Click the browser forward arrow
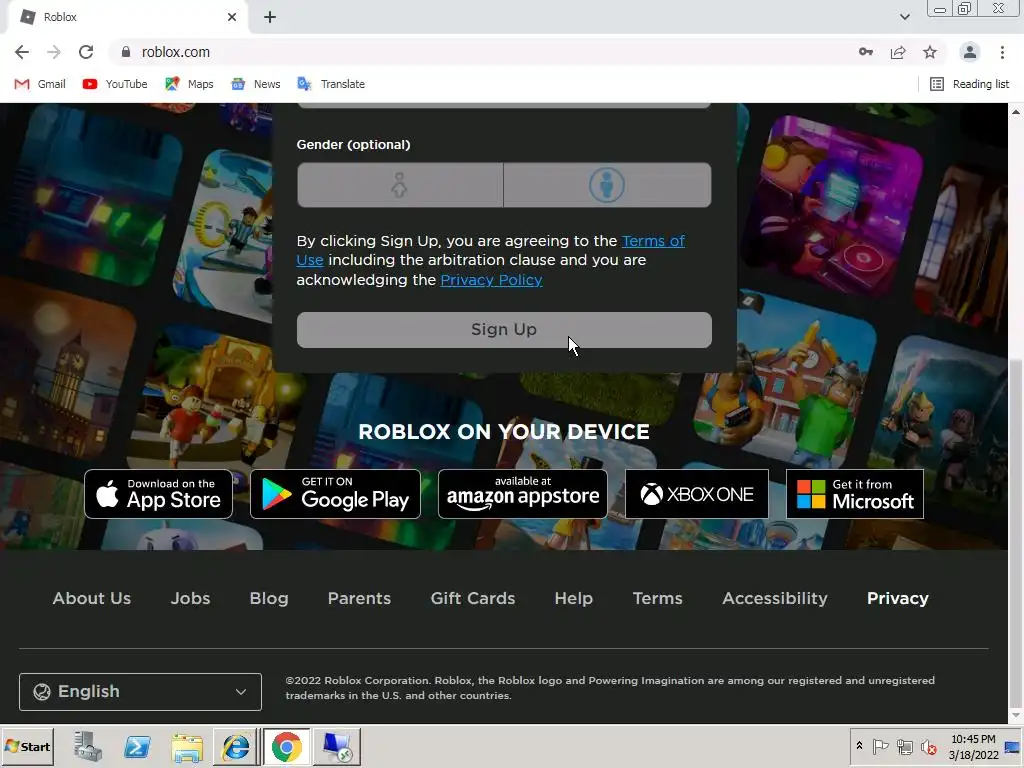Viewport: 1024px width, 768px height. coord(54,52)
